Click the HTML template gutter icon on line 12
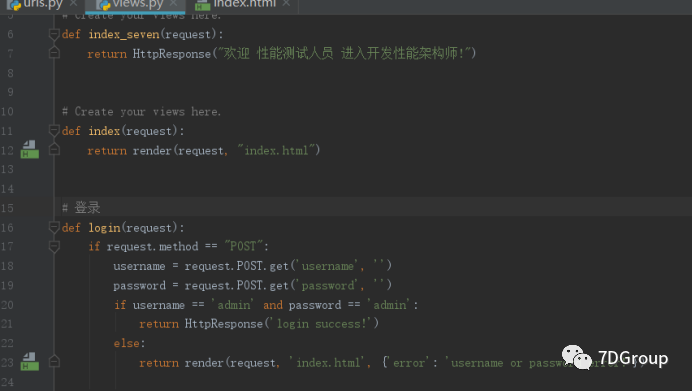Screen dimensions: 692x391 click(30, 150)
